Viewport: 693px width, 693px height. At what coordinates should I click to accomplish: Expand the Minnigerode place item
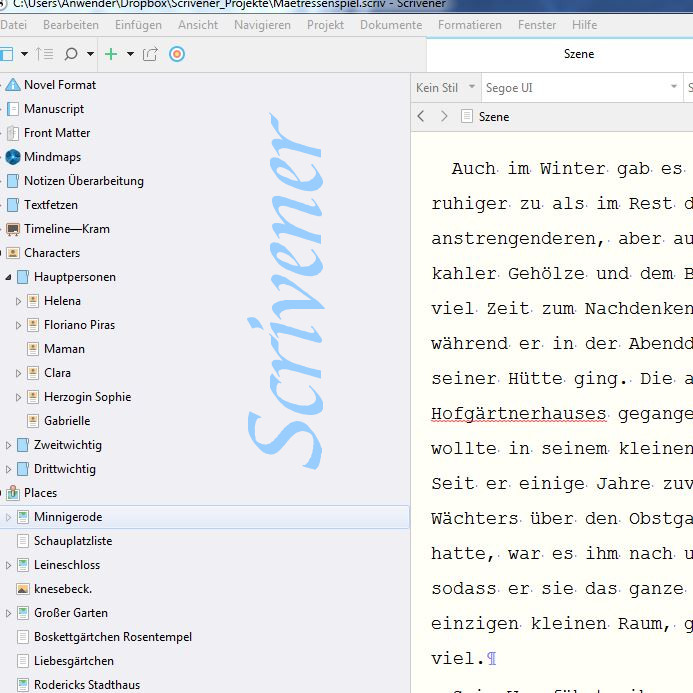pyautogui.click(x=8, y=517)
